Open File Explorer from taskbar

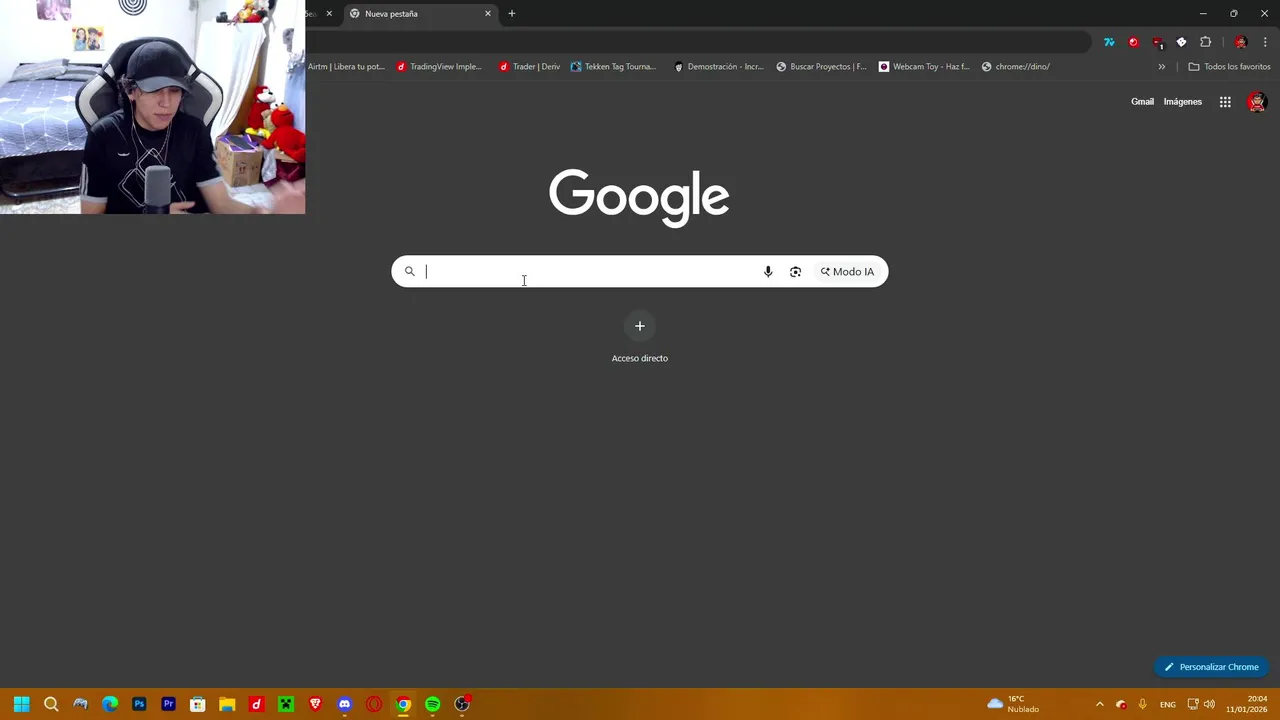pyautogui.click(x=227, y=704)
